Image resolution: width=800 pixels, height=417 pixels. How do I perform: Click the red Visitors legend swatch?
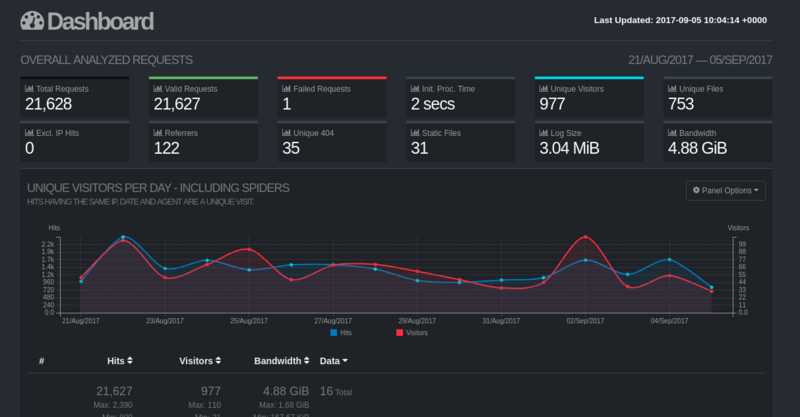pos(399,332)
